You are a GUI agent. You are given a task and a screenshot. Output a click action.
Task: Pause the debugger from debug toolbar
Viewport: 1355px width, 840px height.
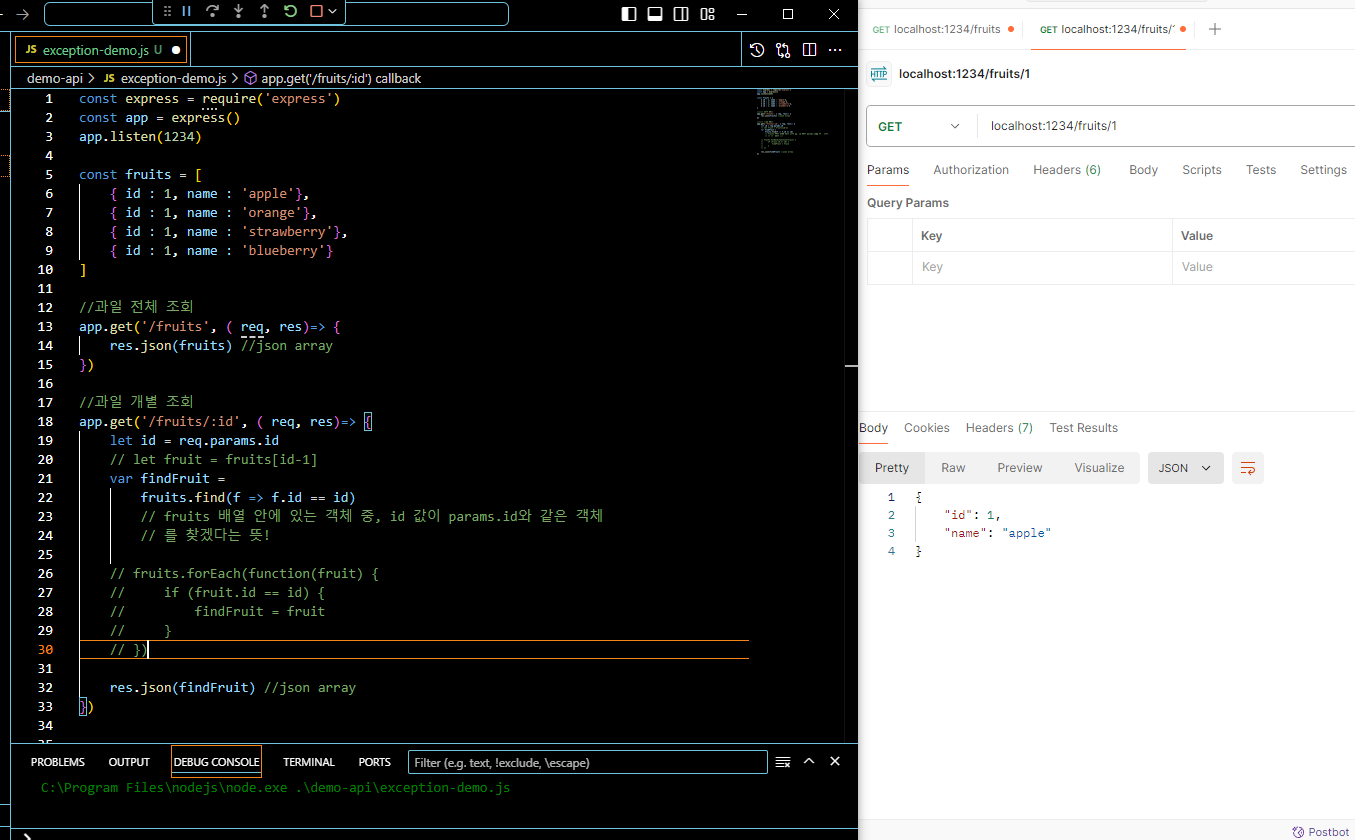[186, 11]
